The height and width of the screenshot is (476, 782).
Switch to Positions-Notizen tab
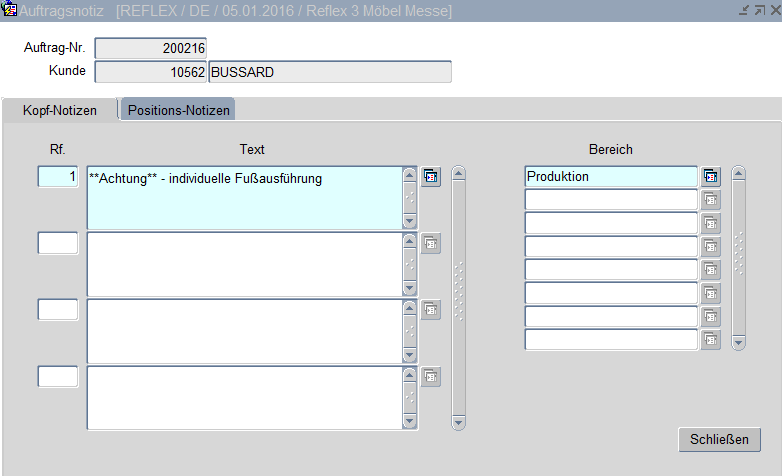point(179,110)
